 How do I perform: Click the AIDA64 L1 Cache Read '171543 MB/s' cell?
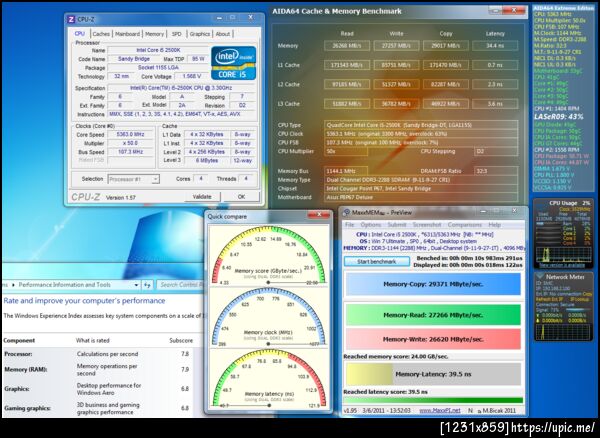point(347,65)
